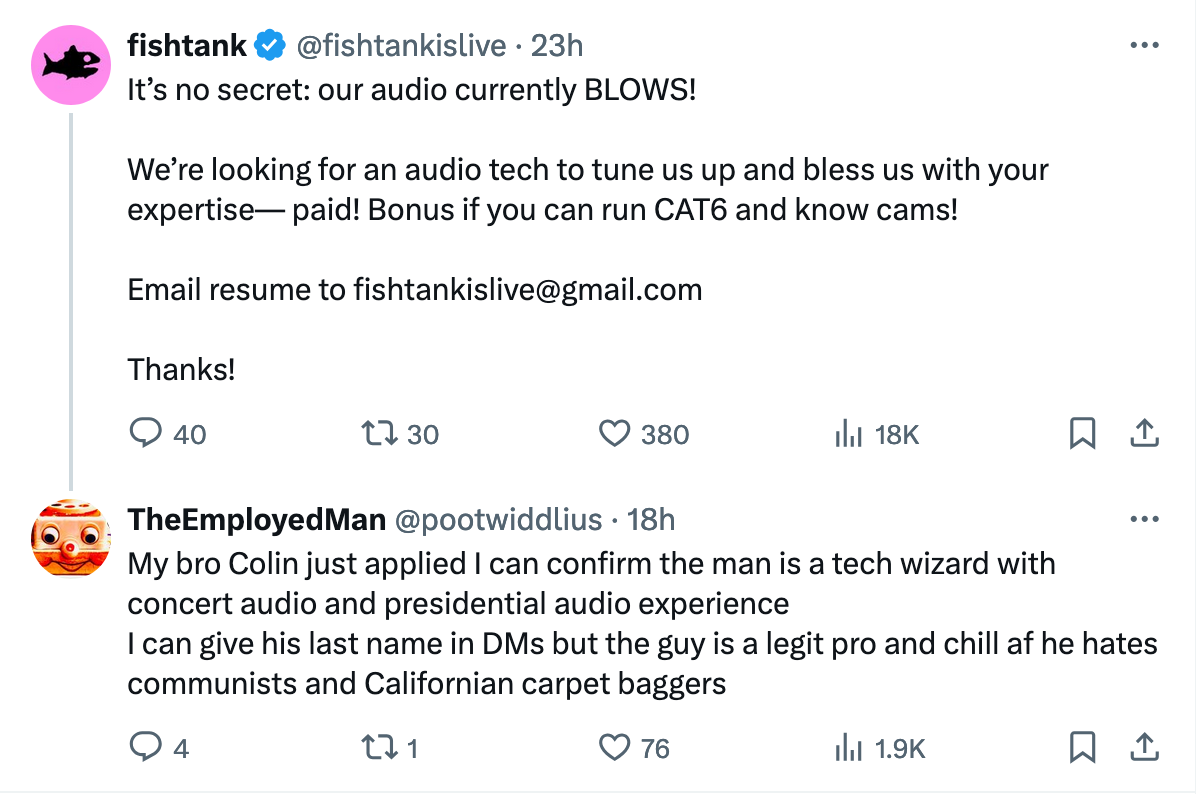Bookmark the fishtank audio tech post
The height and width of the screenshot is (794, 1196).
click(x=1081, y=433)
